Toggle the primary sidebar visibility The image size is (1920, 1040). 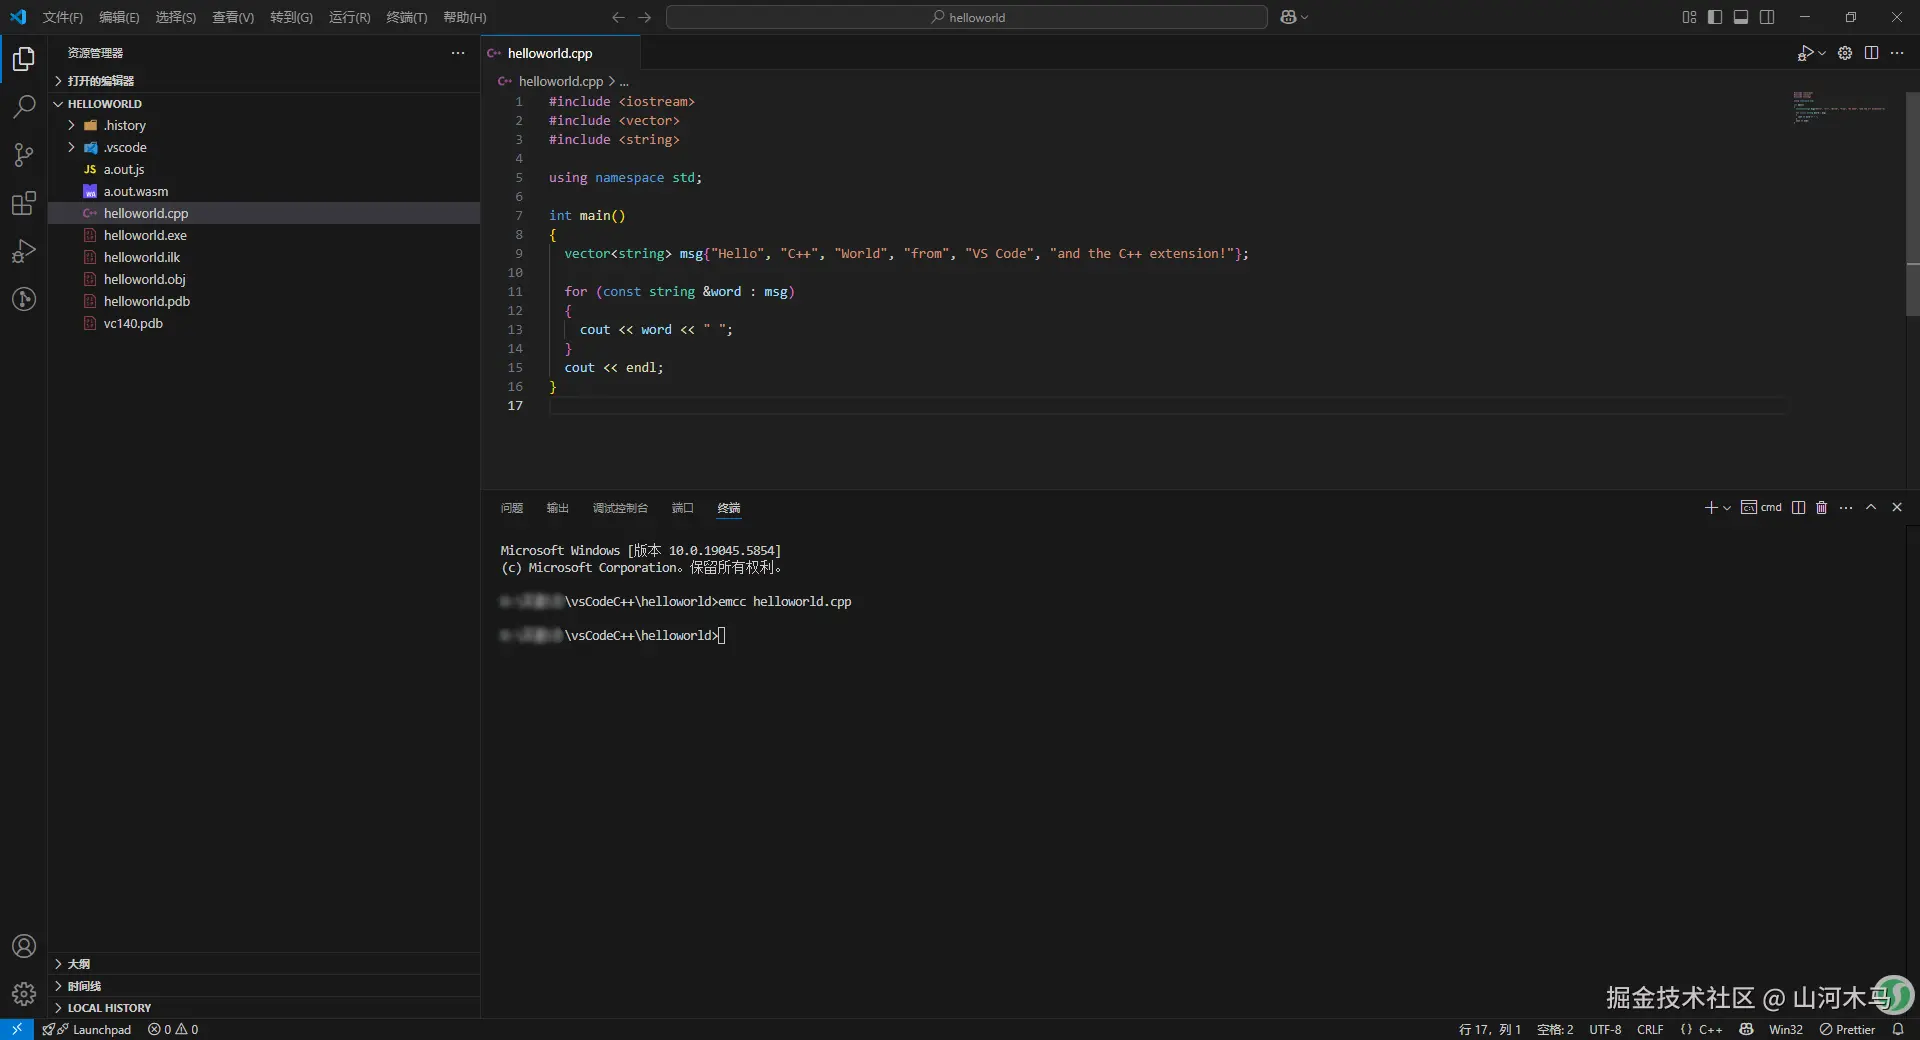click(1715, 17)
